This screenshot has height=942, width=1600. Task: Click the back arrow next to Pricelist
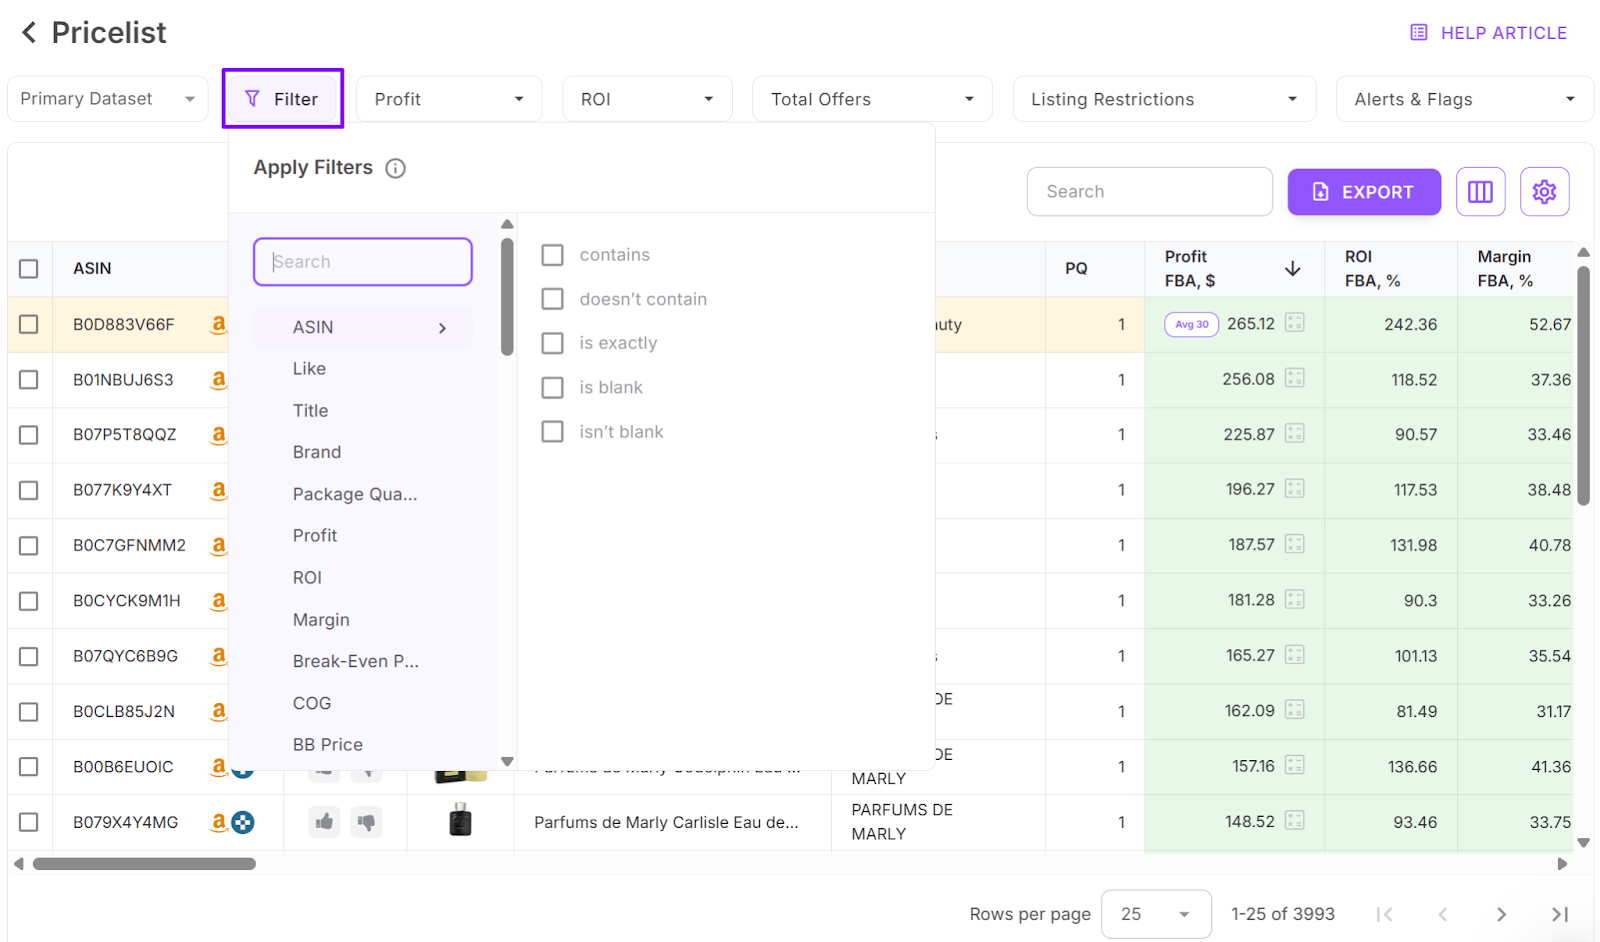click(x=29, y=33)
